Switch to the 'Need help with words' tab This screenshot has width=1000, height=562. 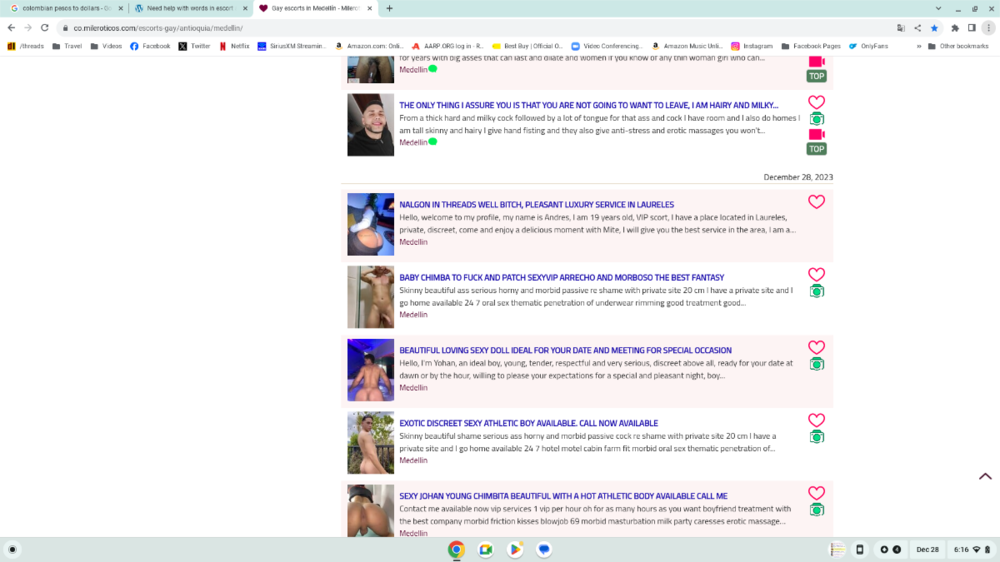click(189, 8)
